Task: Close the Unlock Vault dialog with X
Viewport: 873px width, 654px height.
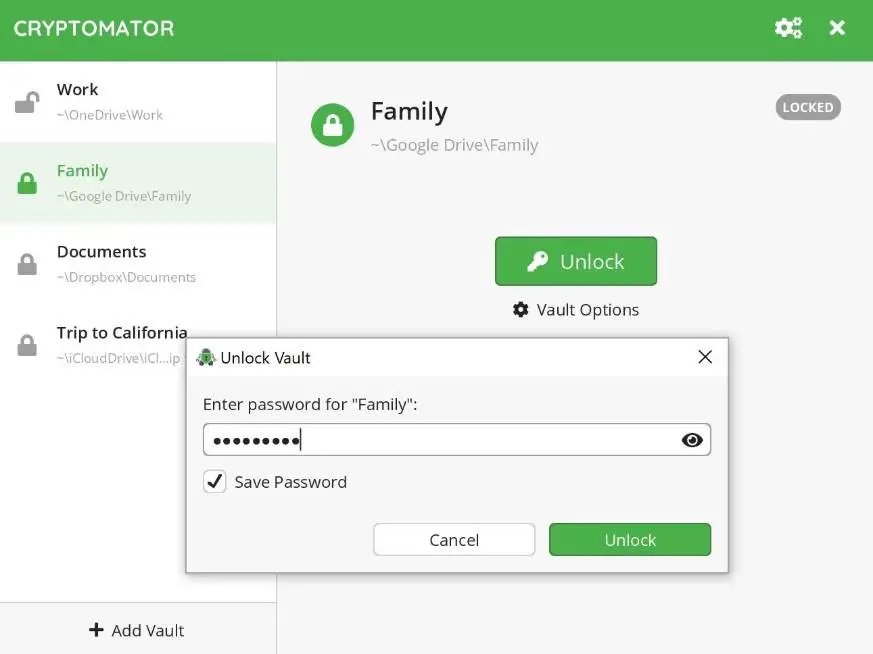Action: (705, 357)
